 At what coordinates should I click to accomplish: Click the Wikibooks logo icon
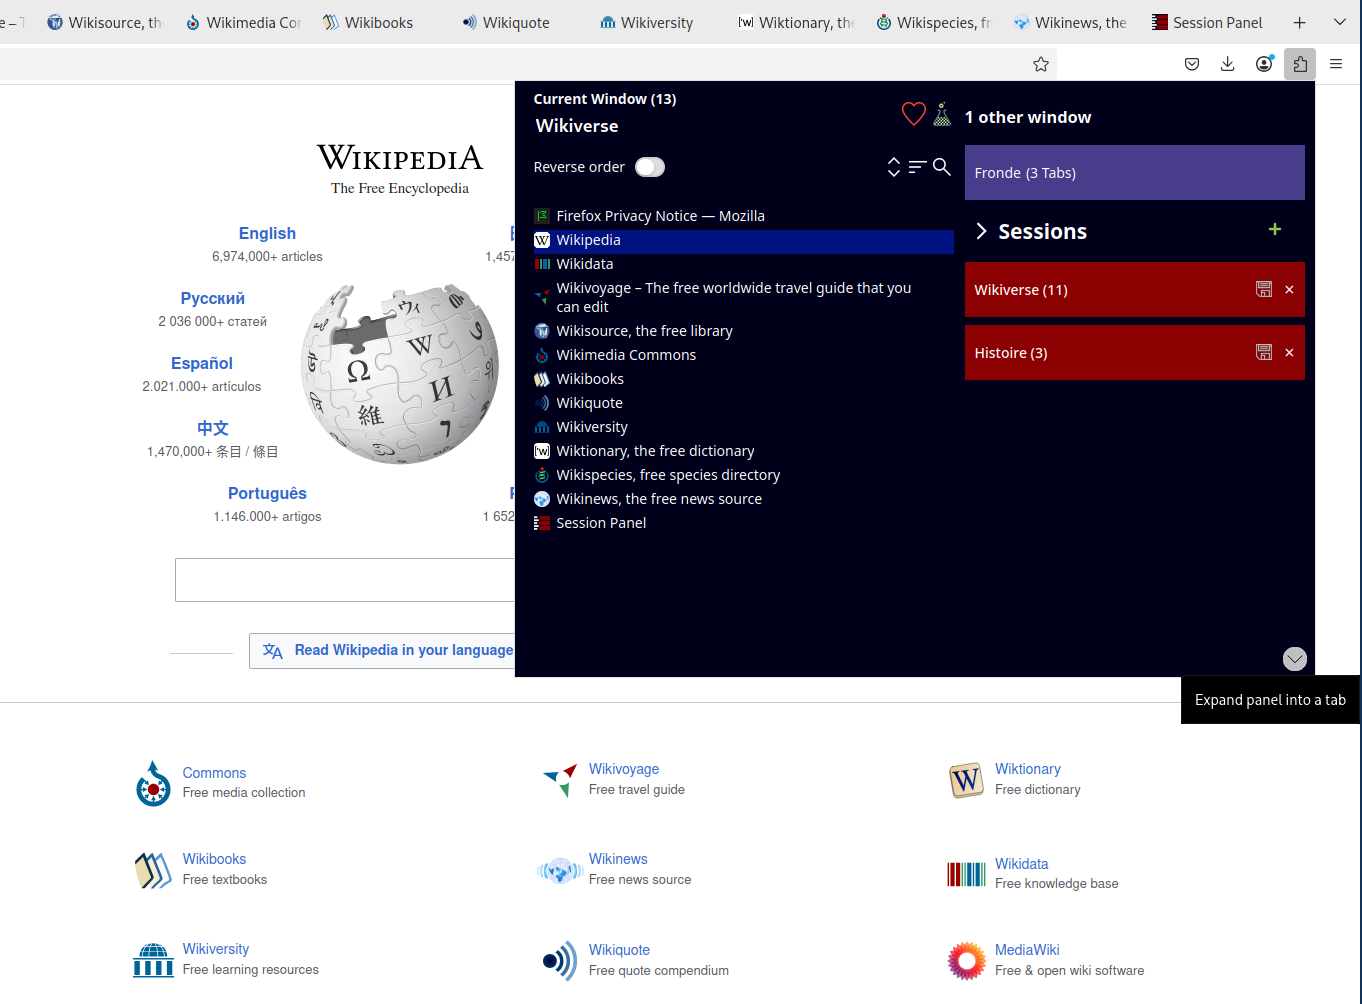point(153,870)
